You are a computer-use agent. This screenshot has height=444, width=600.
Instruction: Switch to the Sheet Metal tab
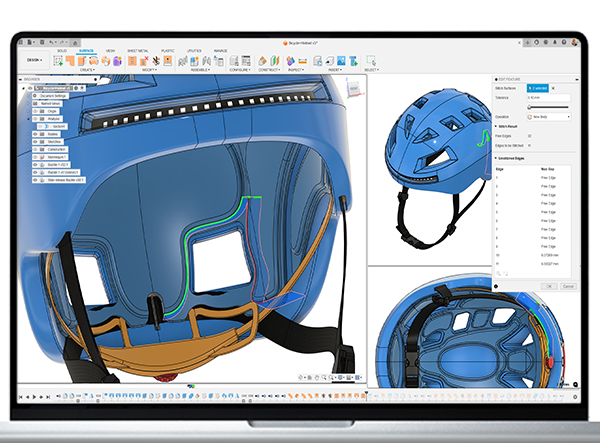pyautogui.click(x=138, y=51)
